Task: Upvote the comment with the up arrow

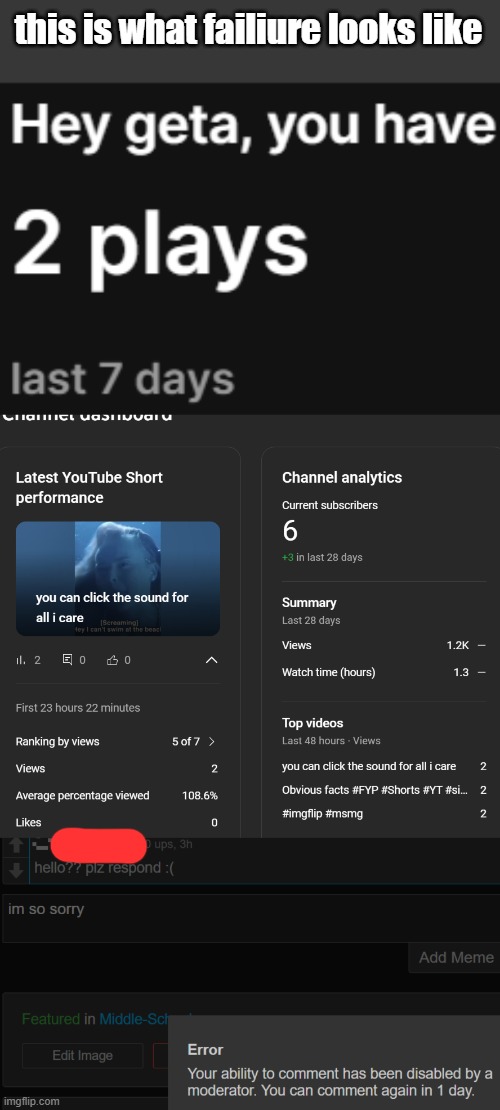Action: click(16, 845)
